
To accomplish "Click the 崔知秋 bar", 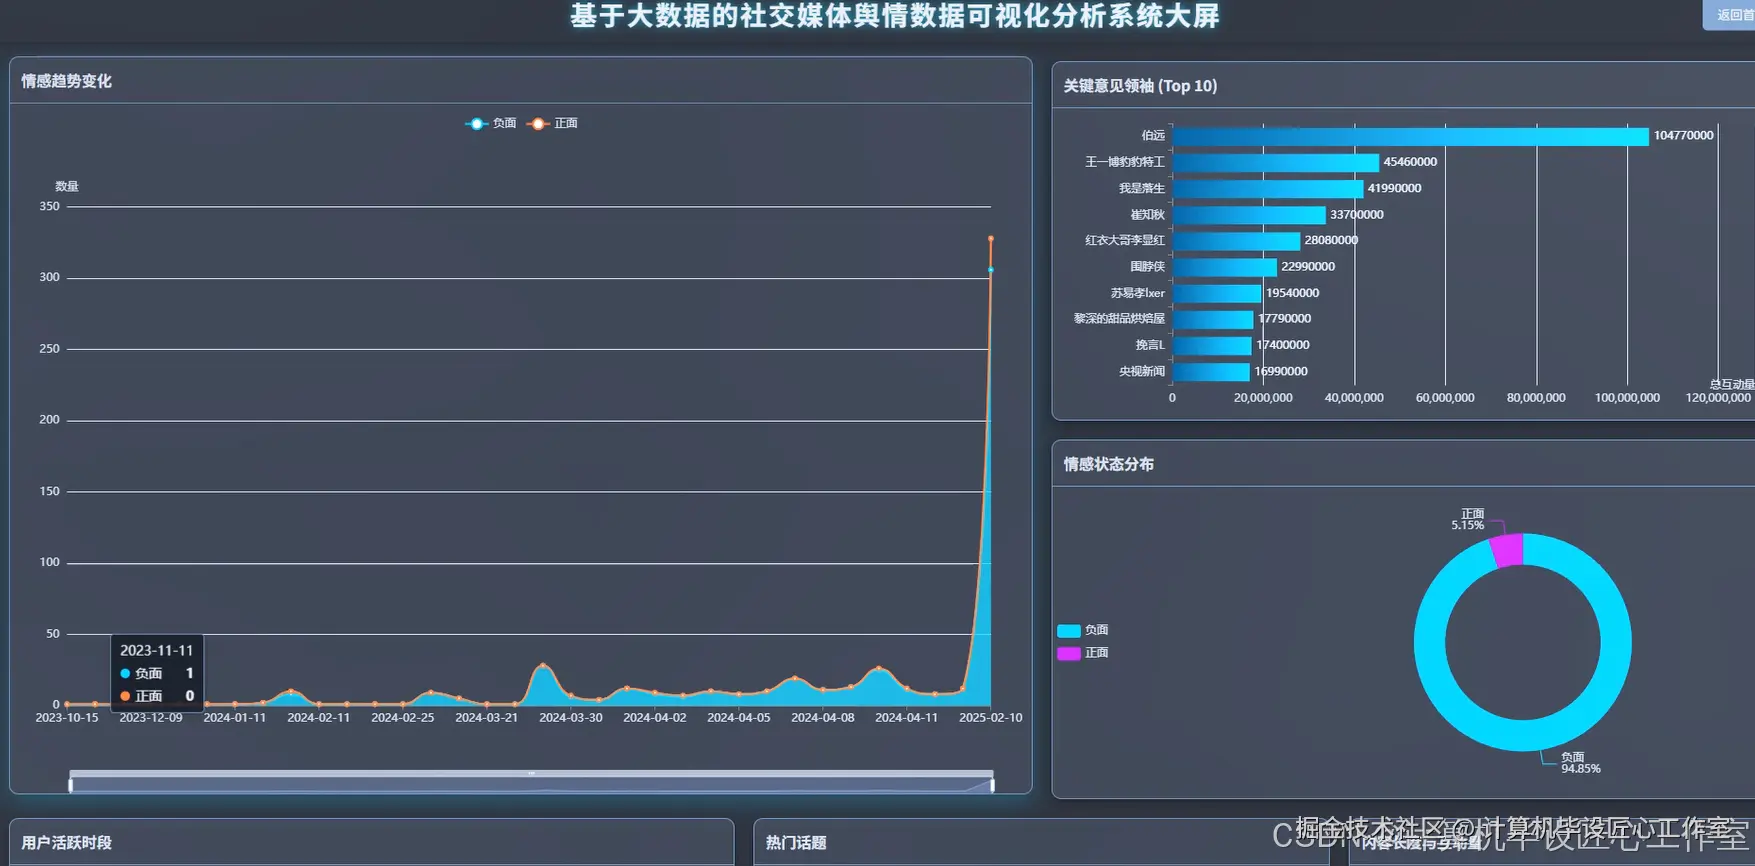I will click(x=1249, y=215).
